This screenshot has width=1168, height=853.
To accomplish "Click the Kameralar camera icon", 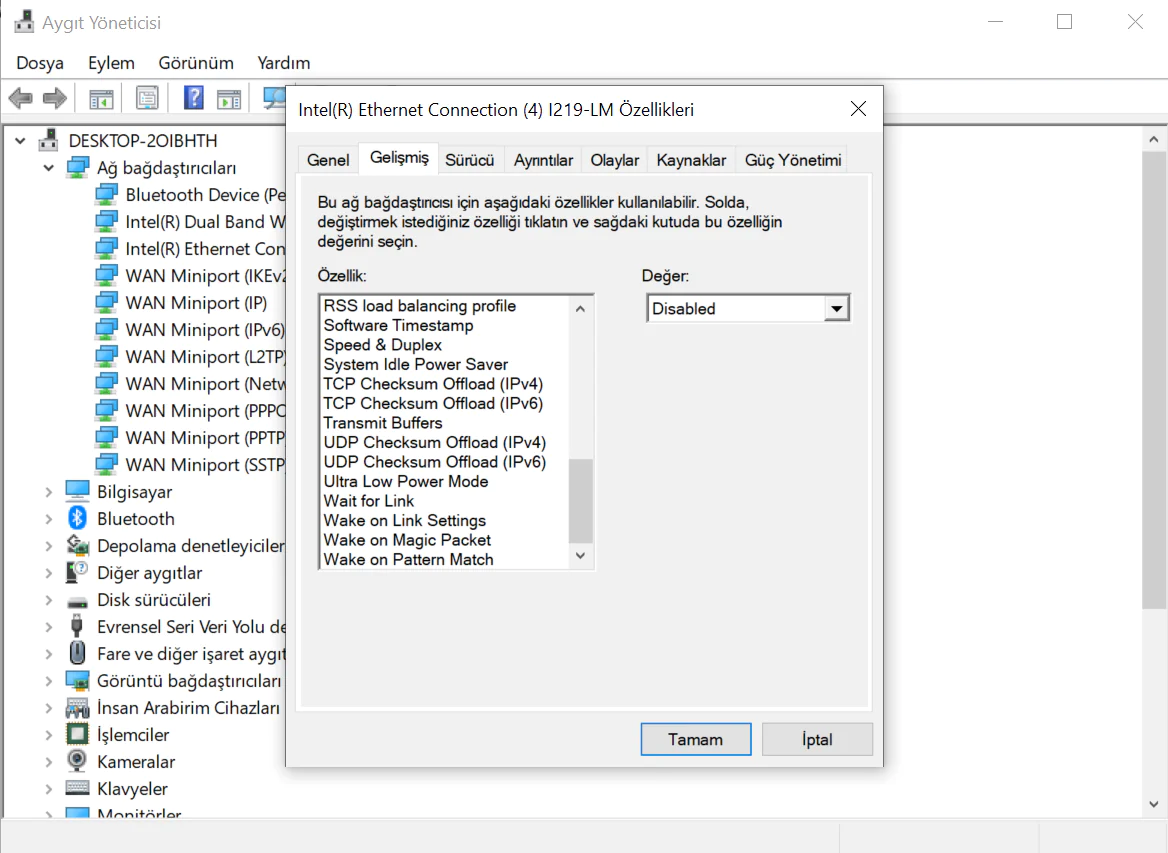I will (x=78, y=762).
